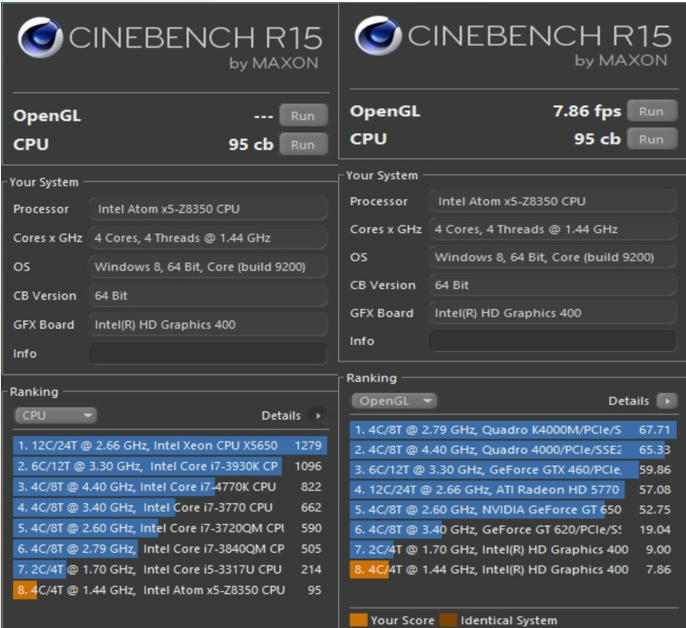This screenshot has width=686, height=628.
Task: Select GeForce GT 620 ranking row
Action: [x=513, y=530]
